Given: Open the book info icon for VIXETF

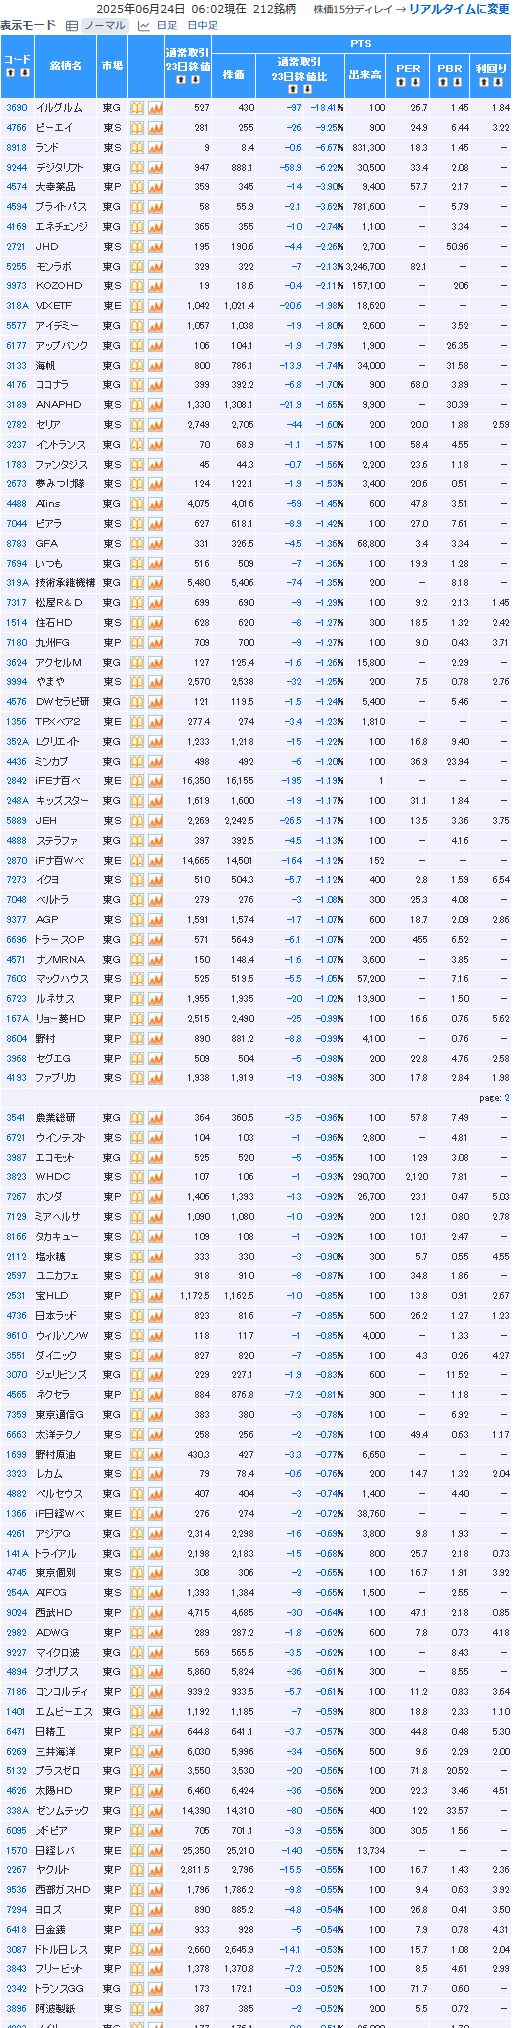Looking at the screenshot, I should coord(138,306).
